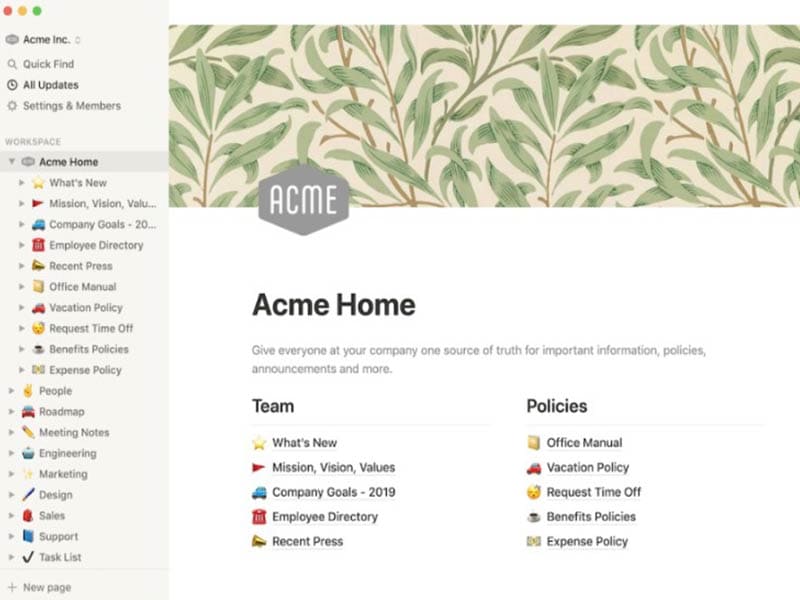The image size is (800, 600).
Task: Open All Updates from the sidebar
Action: 49,85
